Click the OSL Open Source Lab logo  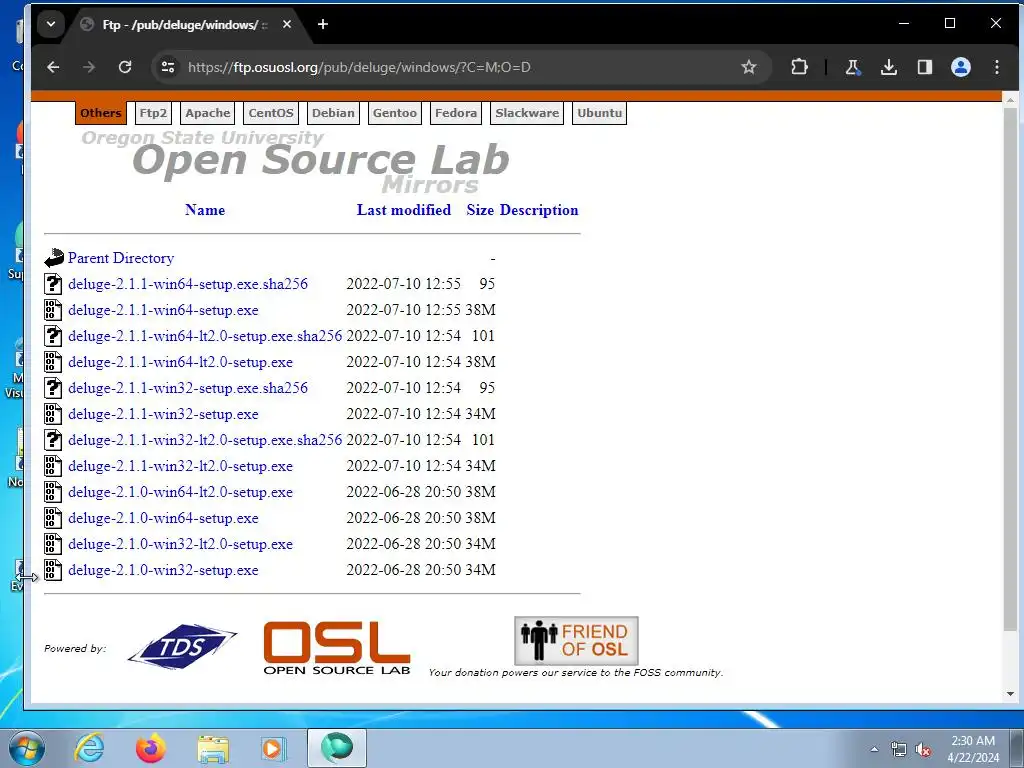tap(337, 648)
